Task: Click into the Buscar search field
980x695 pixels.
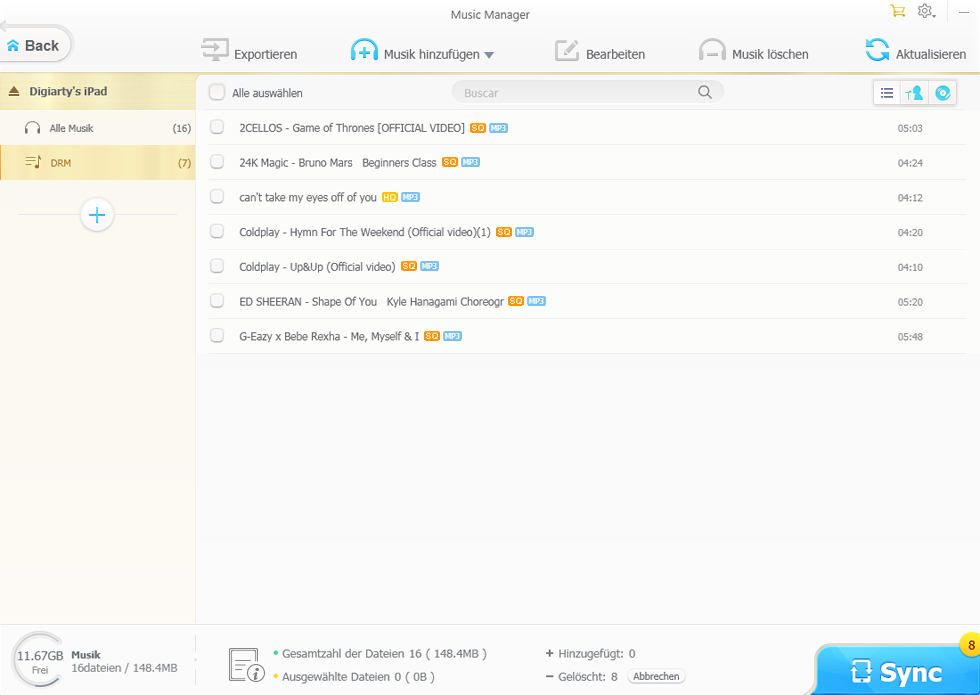Action: coord(575,93)
